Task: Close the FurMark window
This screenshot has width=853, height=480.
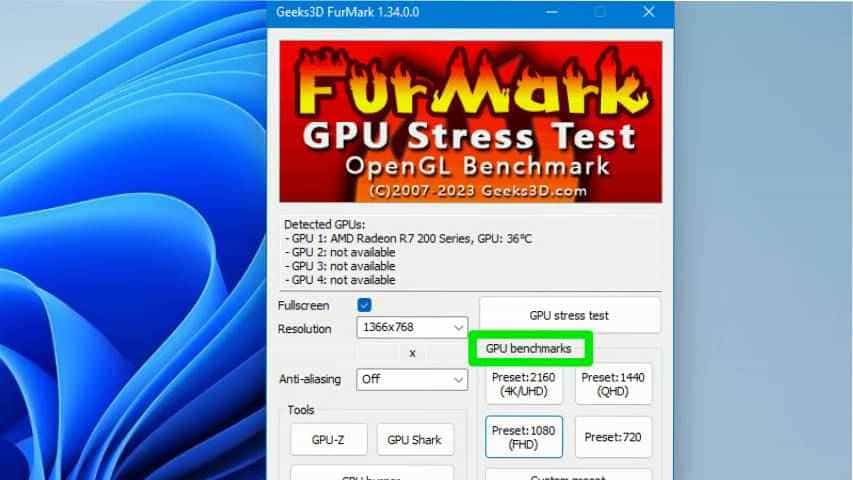Action: click(648, 12)
